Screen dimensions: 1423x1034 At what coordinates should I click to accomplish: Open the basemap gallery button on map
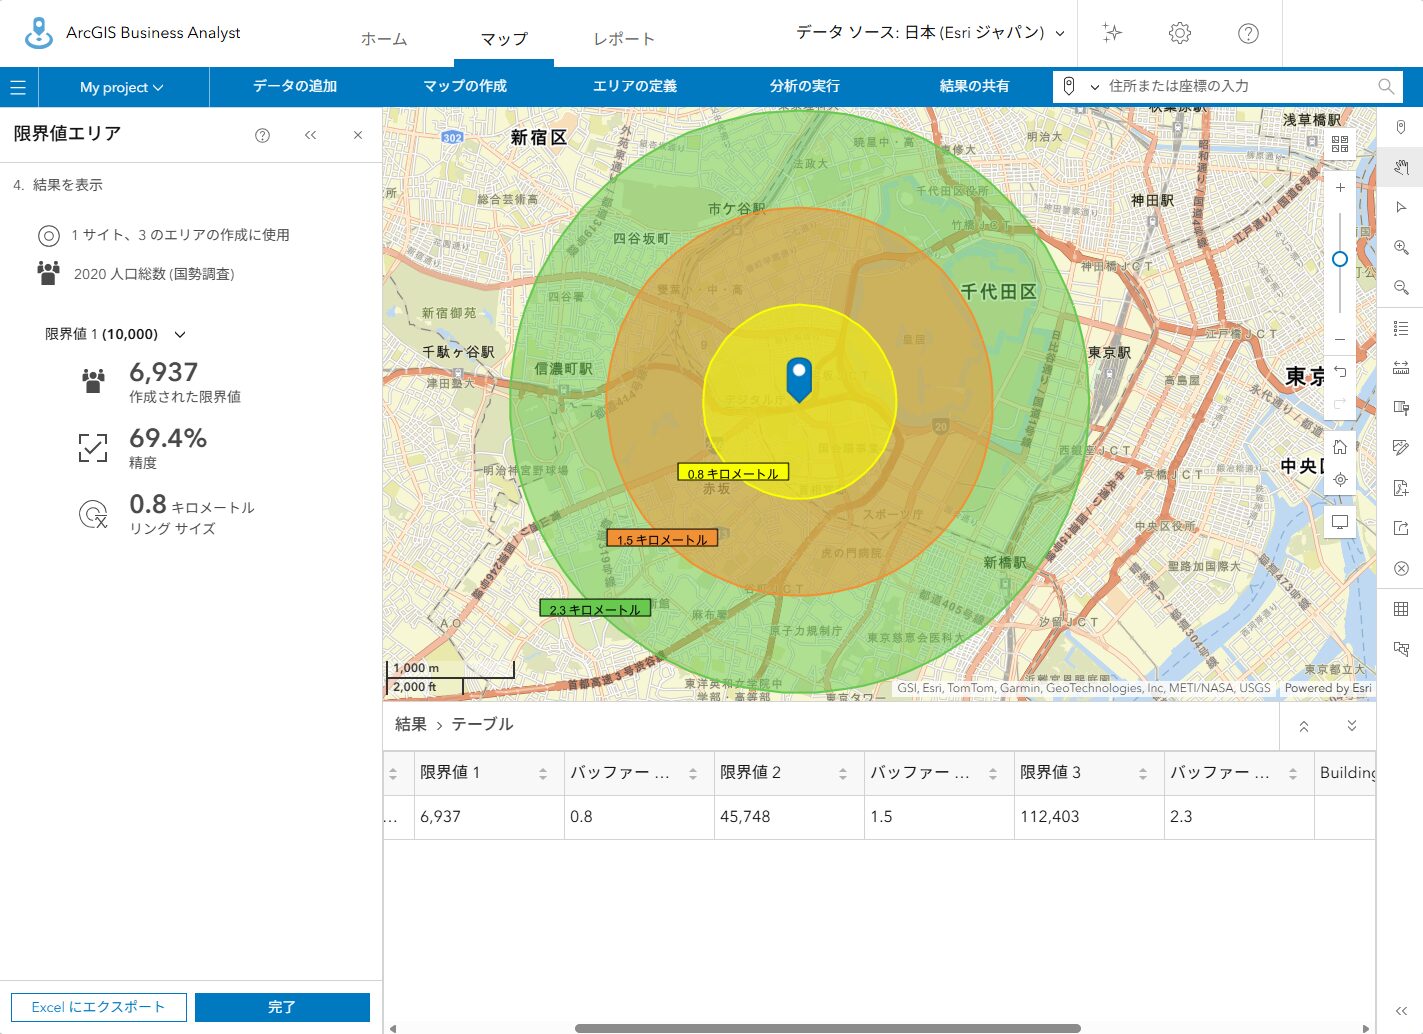pyautogui.click(x=1340, y=144)
